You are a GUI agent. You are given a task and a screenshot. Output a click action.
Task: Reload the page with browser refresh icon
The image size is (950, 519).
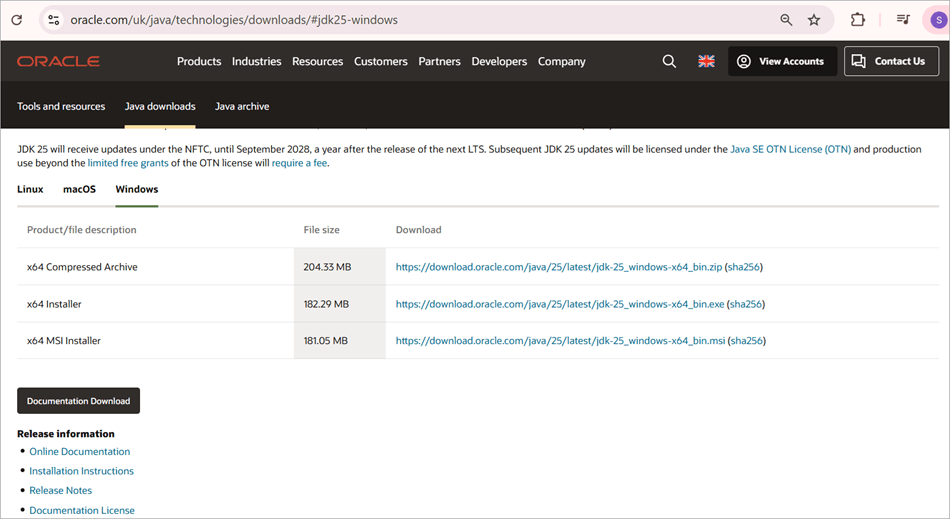click(x=16, y=20)
